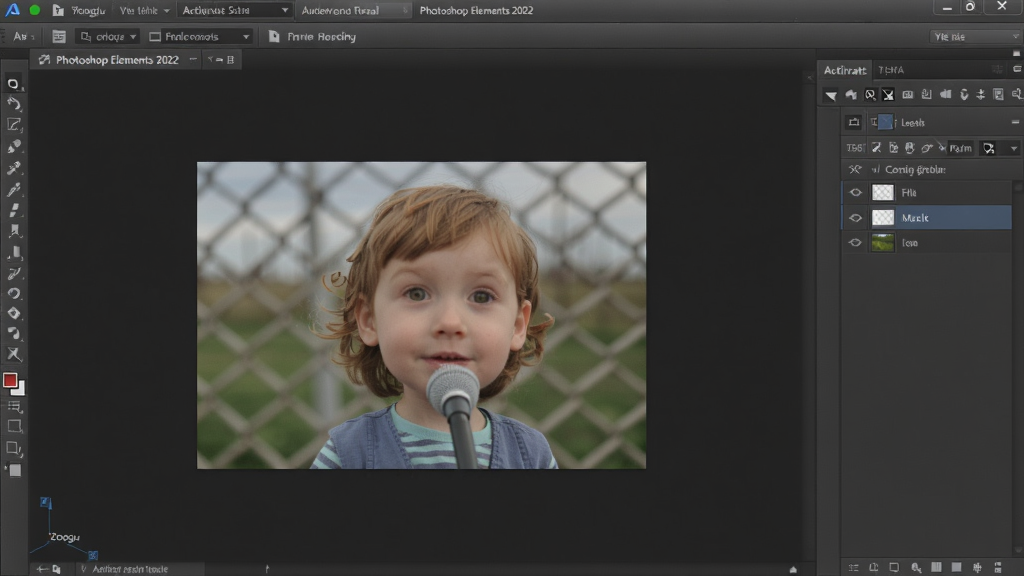The width and height of the screenshot is (1024, 576).
Task: Click the duplicate page icon in layers options row
Action: pyautogui.click(x=893, y=148)
